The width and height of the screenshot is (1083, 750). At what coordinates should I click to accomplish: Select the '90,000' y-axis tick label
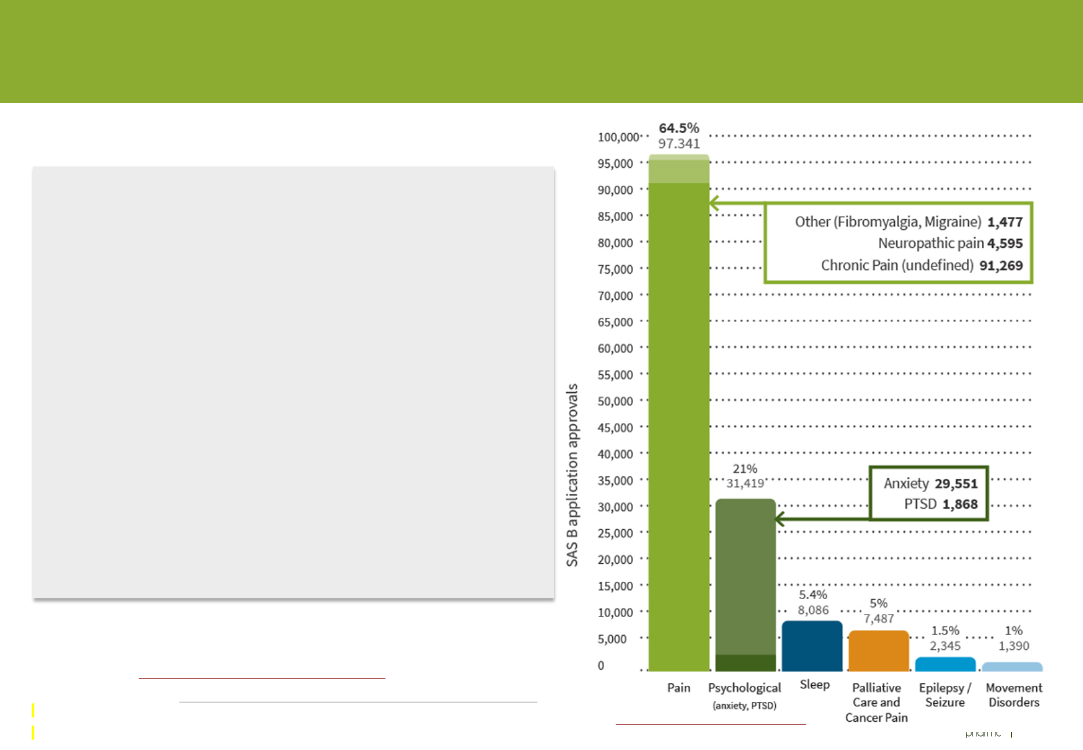615,190
